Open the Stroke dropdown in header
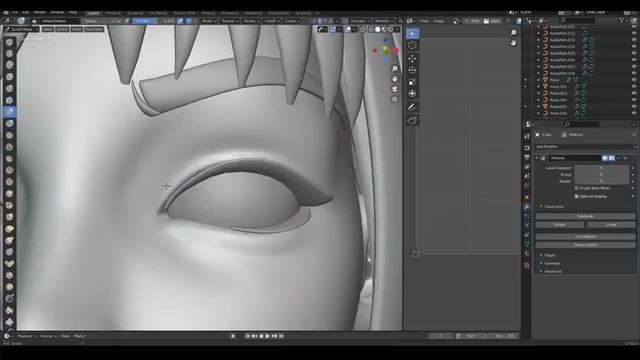This screenshot has width=640, height=360. (x=251, y=21)
